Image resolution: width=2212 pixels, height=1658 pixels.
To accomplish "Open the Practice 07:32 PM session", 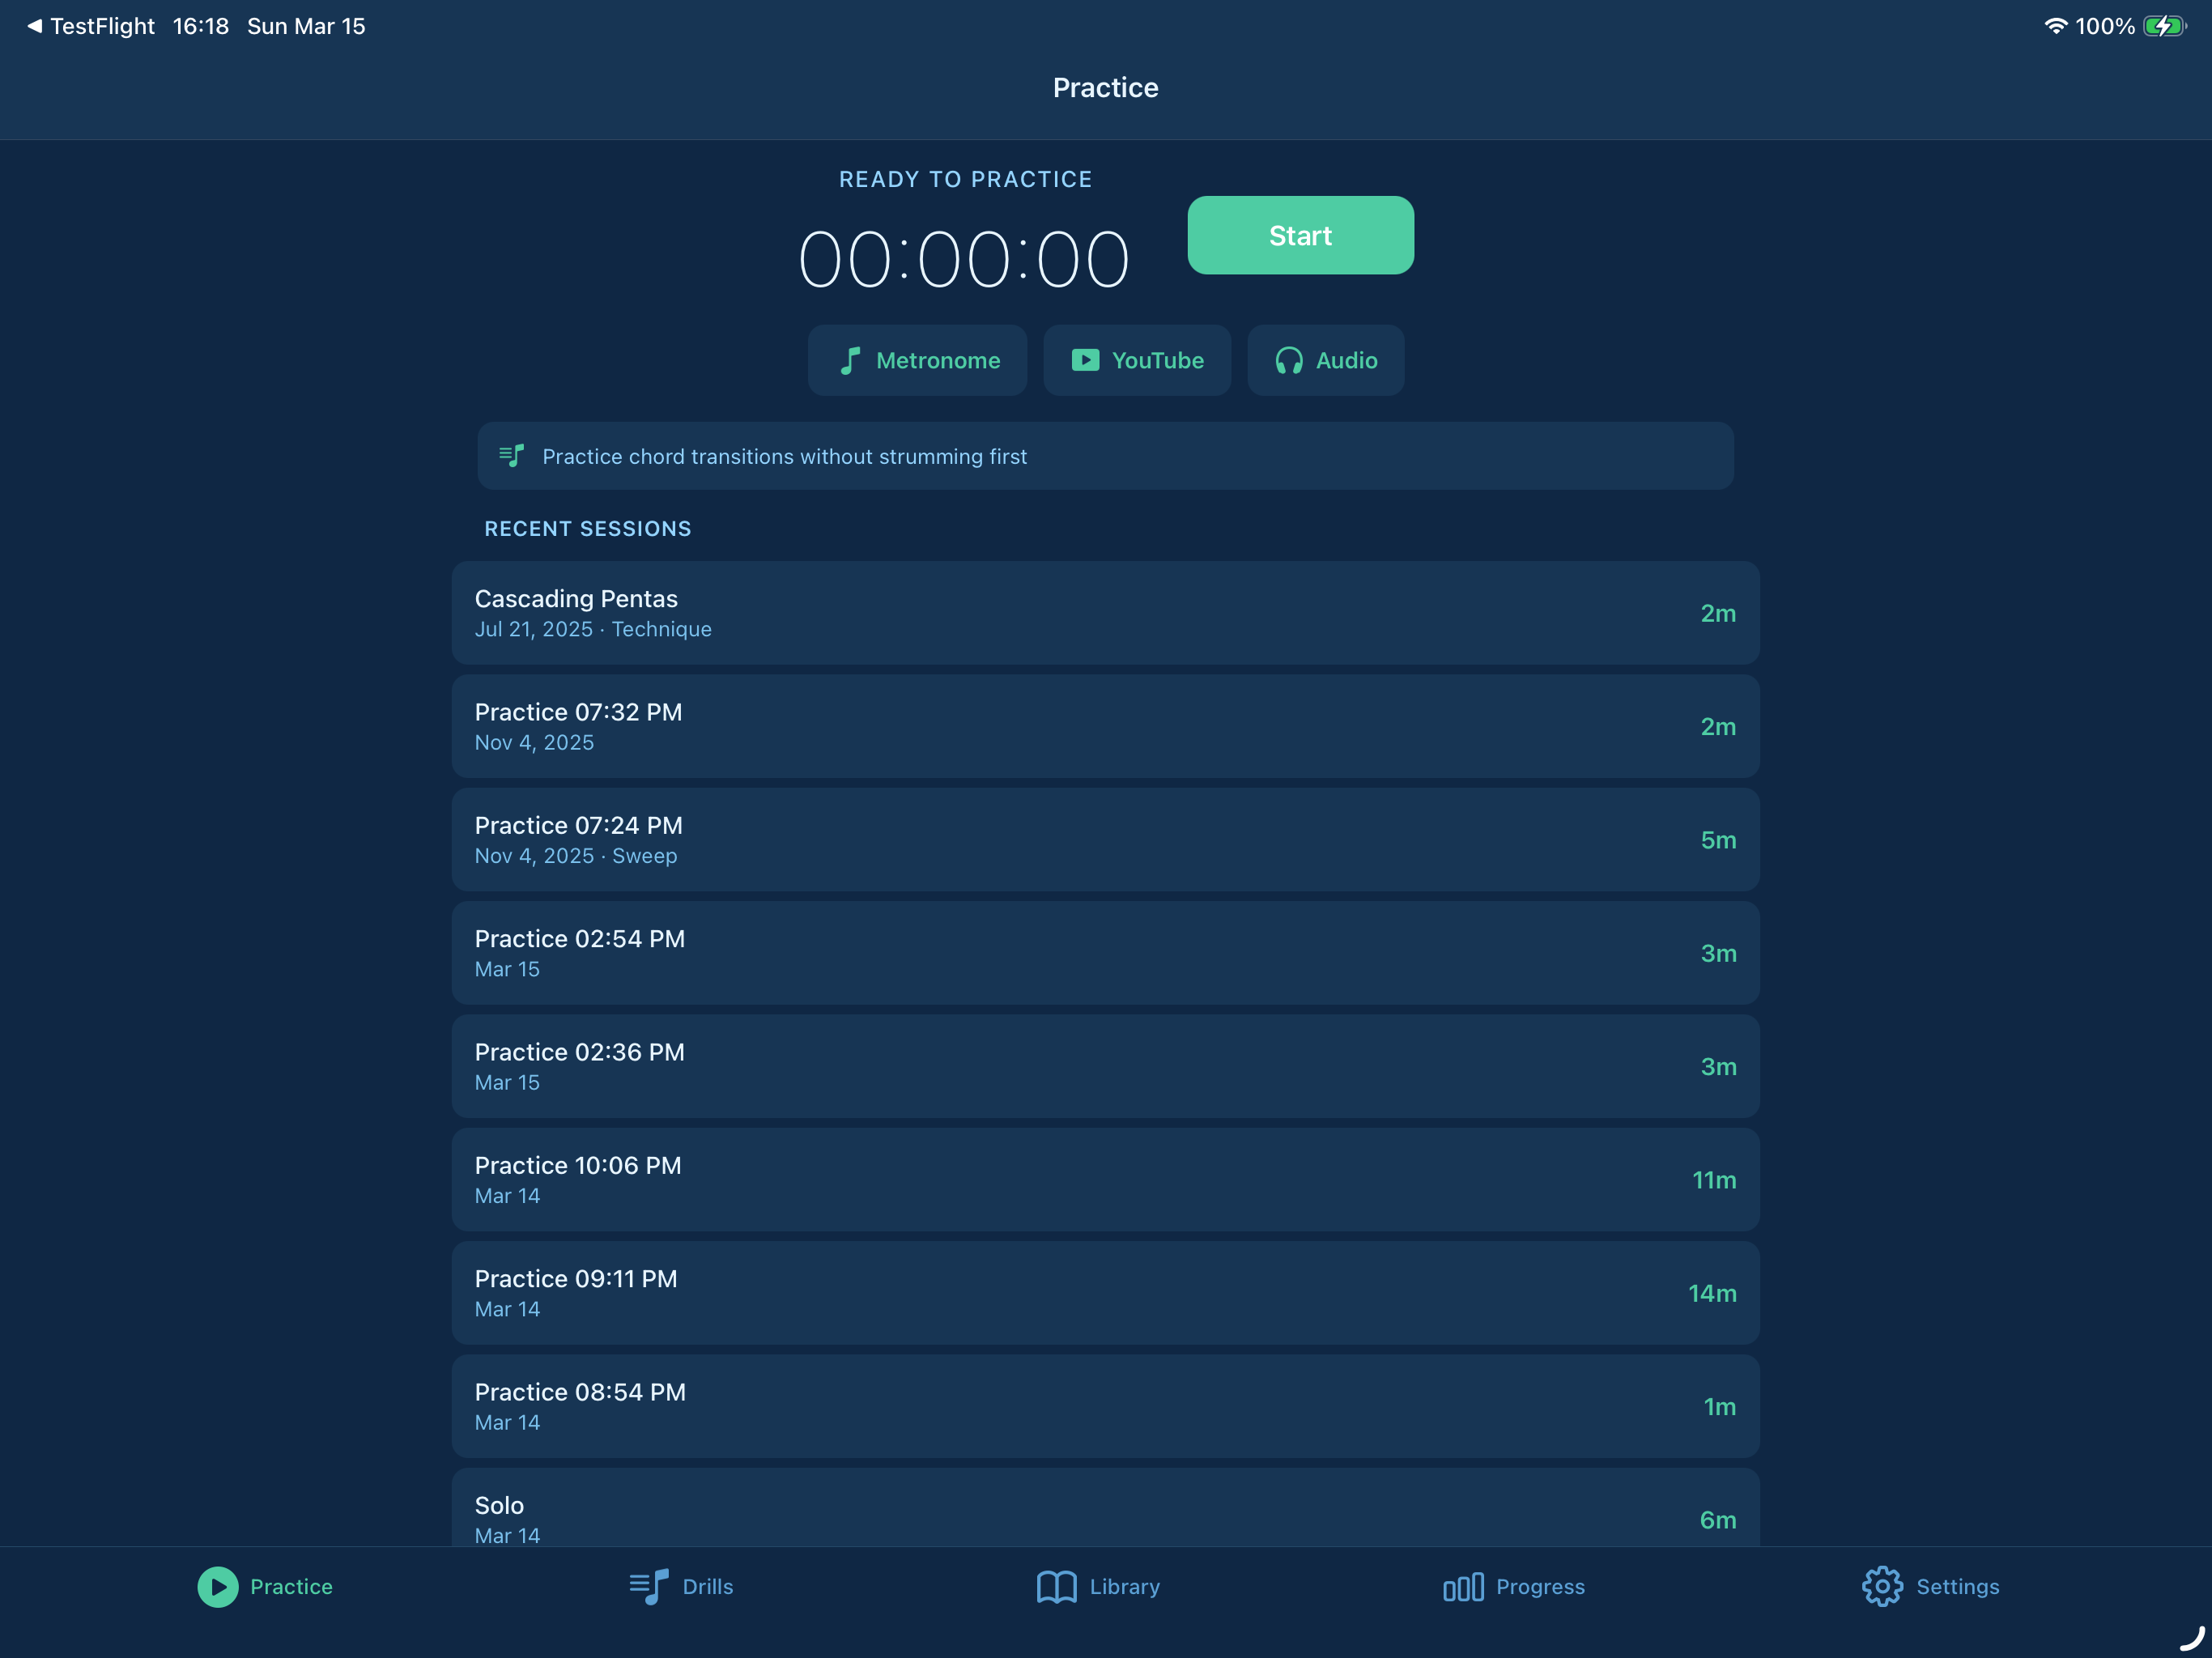I will tap(1105, 726).
